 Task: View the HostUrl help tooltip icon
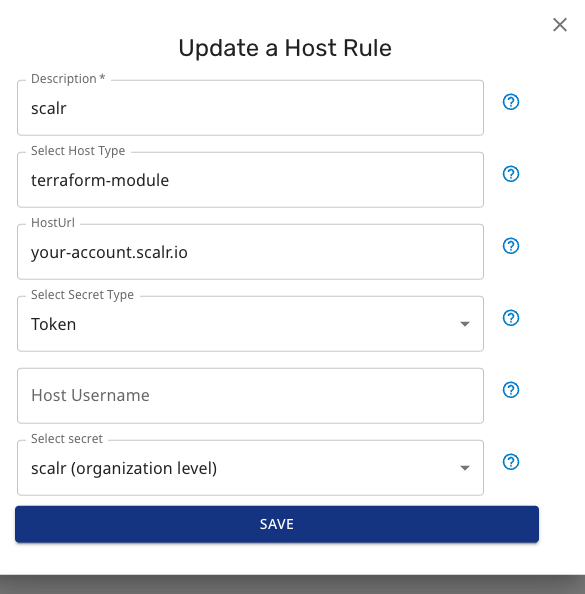(x=511, y=246)
